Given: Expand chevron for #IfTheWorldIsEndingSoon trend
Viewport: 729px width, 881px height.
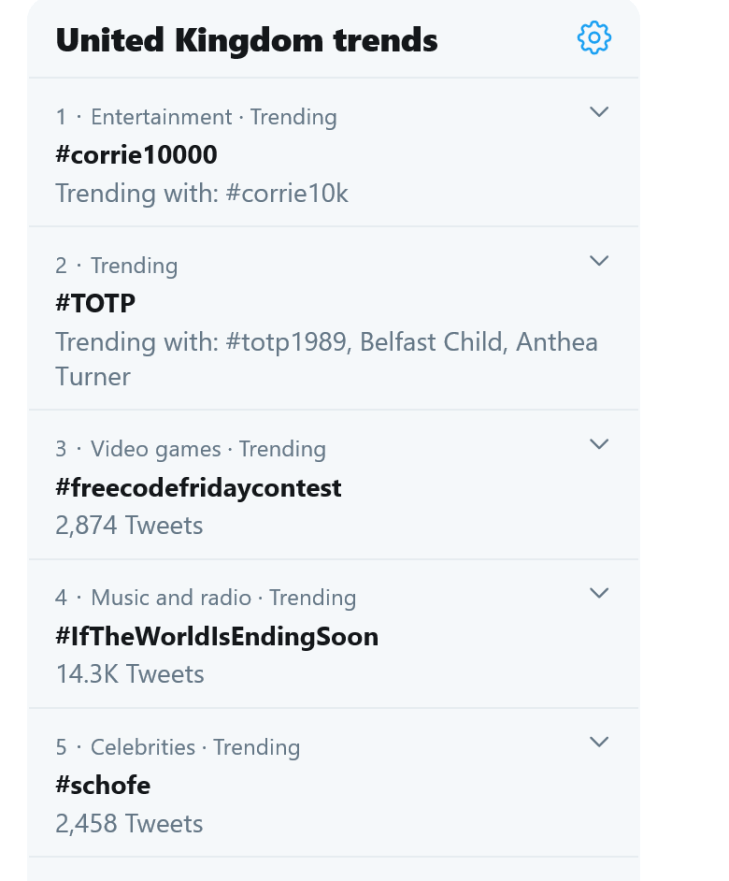Looking at the screenshot, I should click(x=599, y=593).
